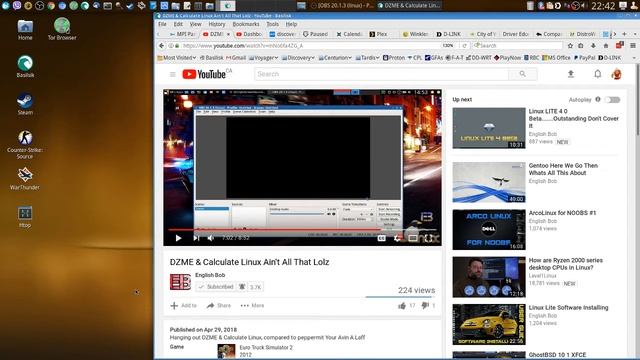The height and width of the screenshot is (360, 640).
Task: Click the Autoplay info icon
Action: (x=598, y=99)
